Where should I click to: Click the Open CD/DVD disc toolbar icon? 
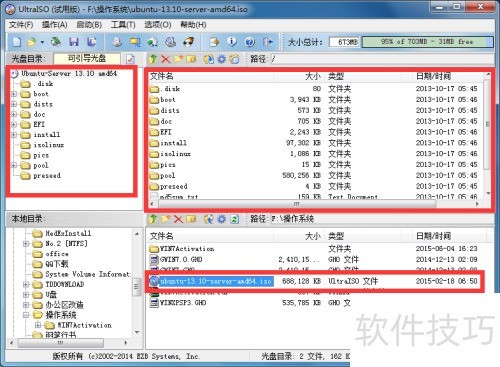[56, 42]
